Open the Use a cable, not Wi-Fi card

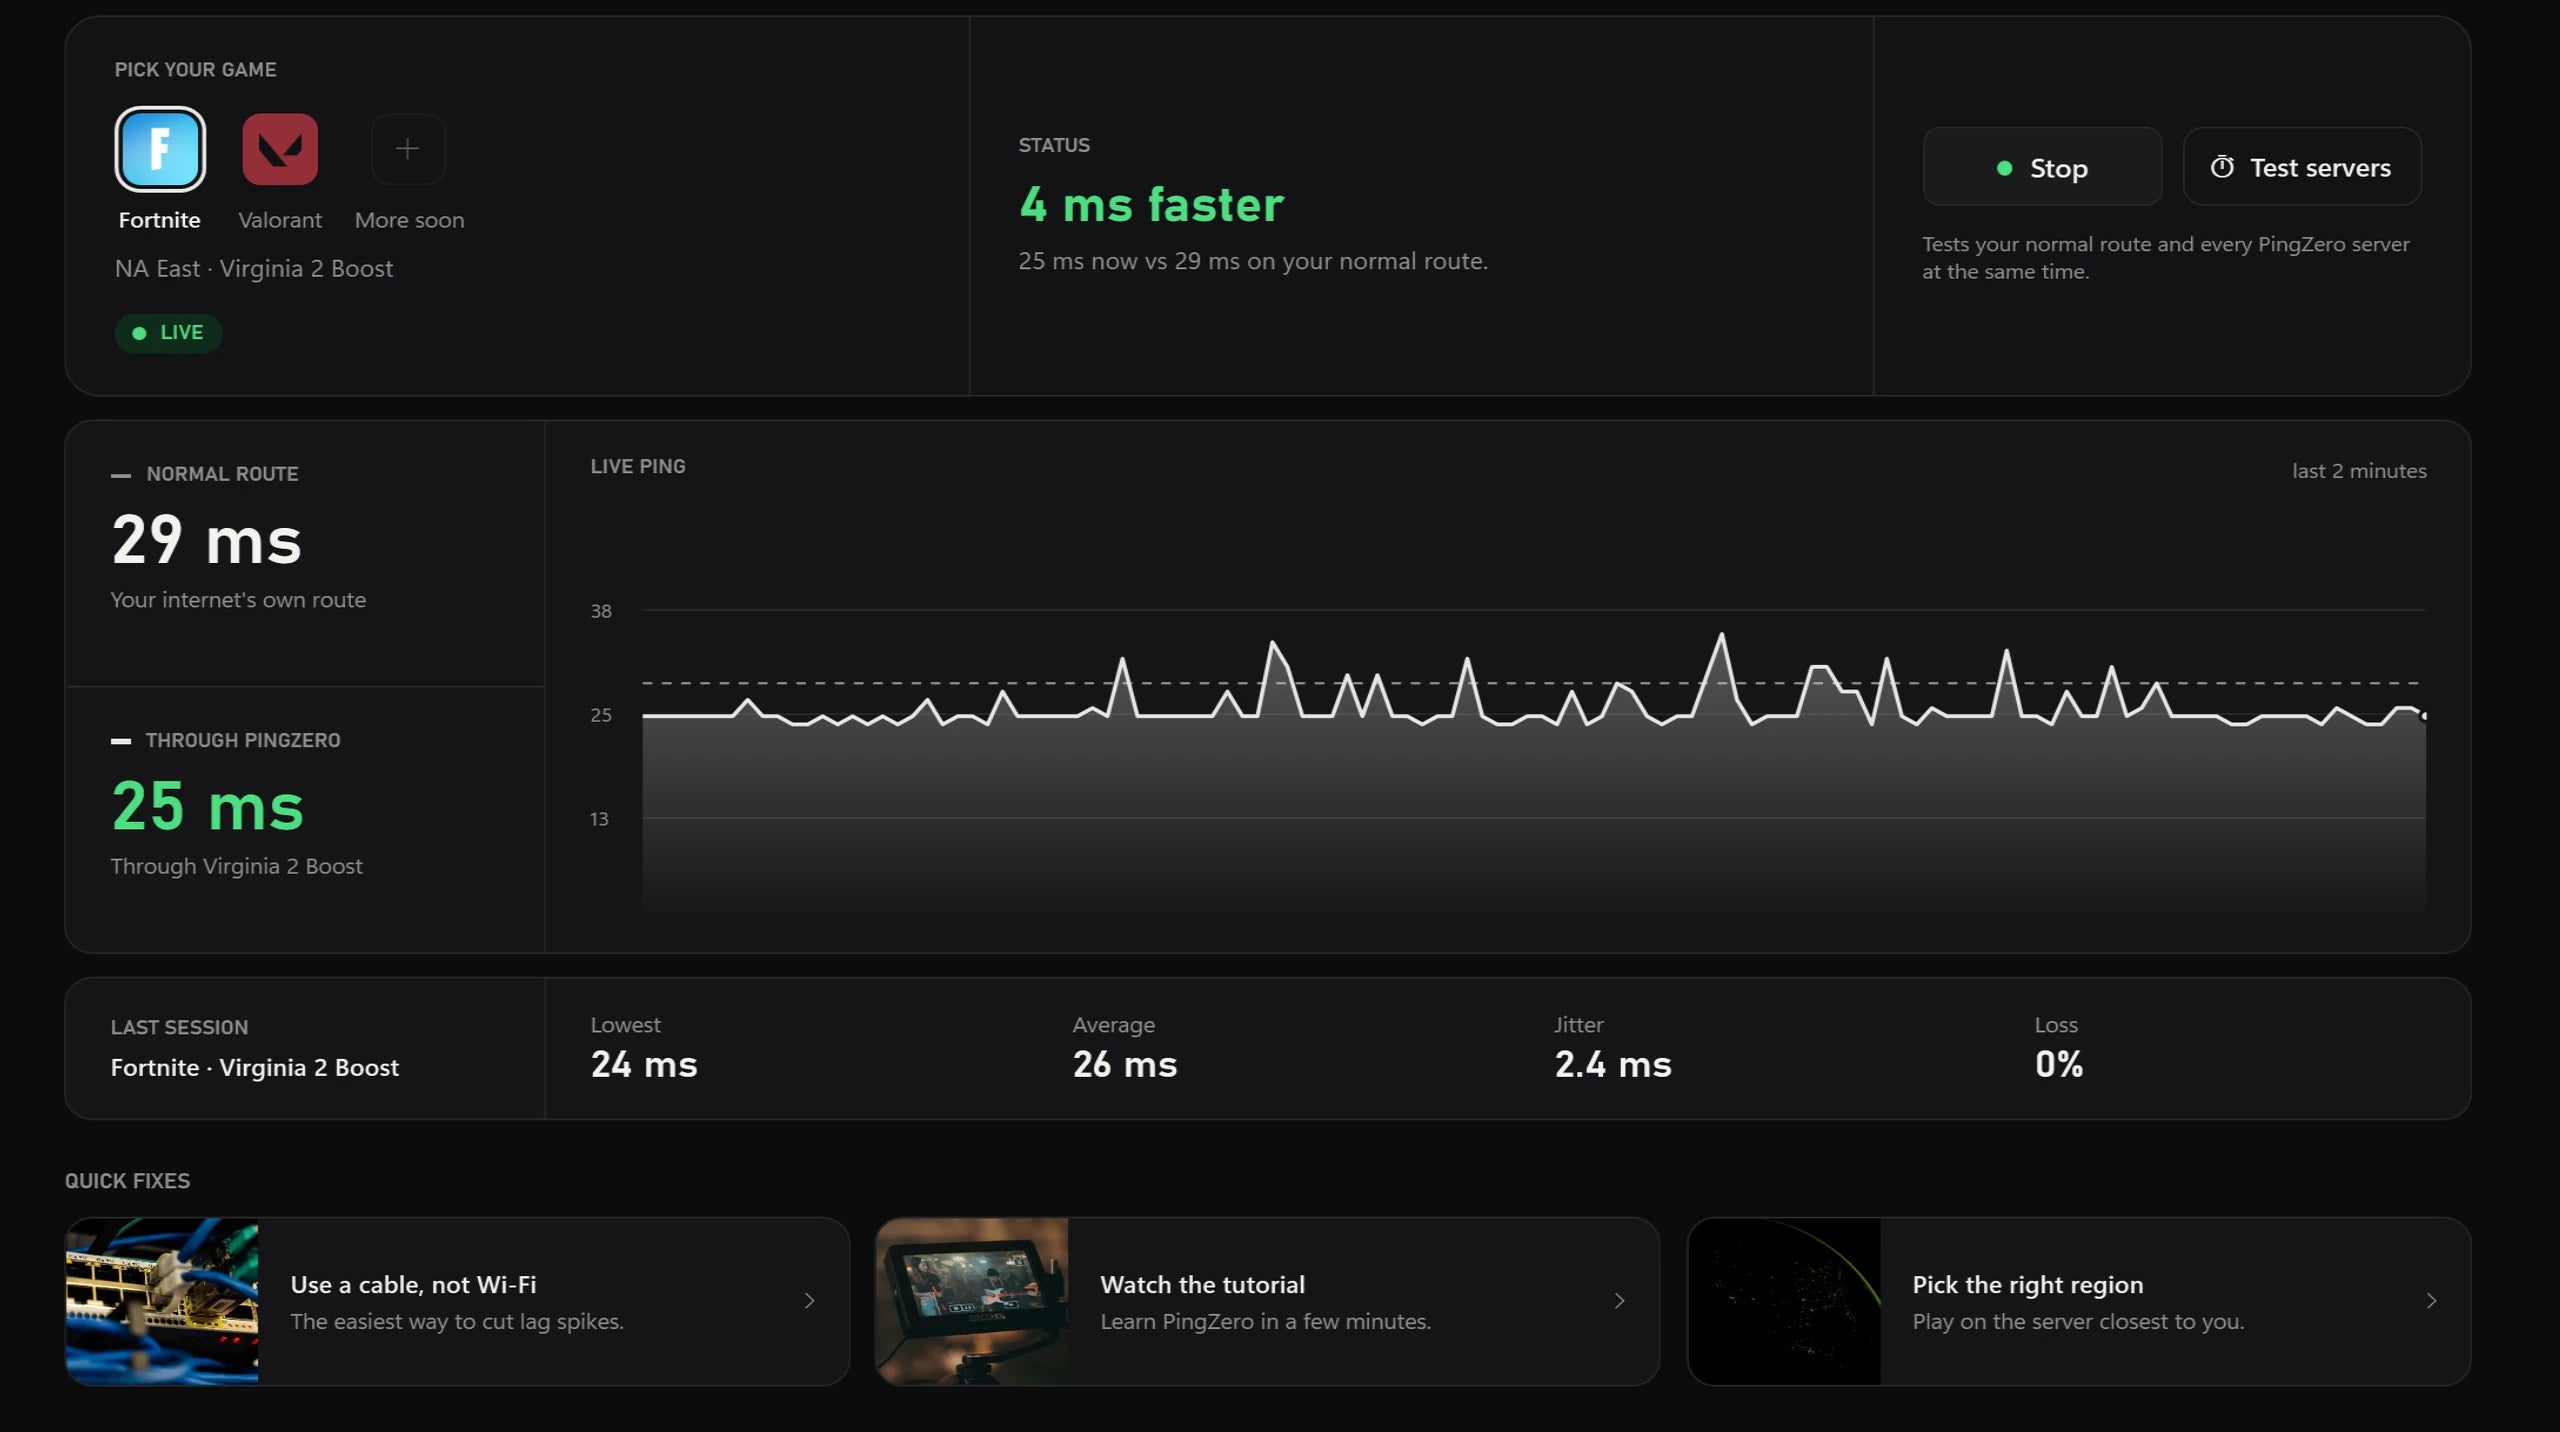[457, 1301]
